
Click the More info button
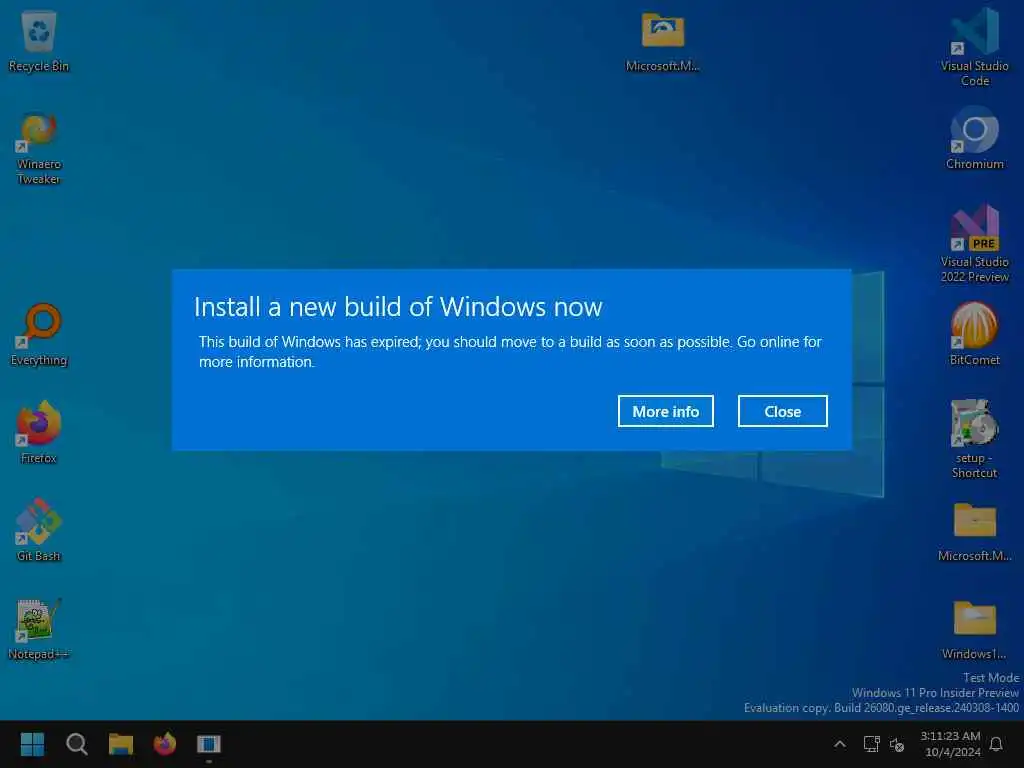pos(665,411)
